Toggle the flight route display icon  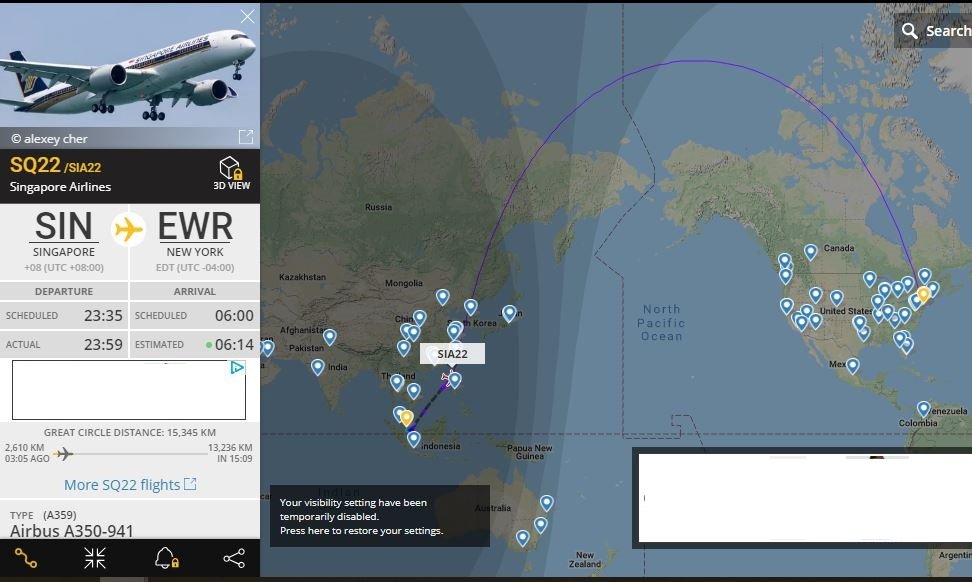point(26,558)
